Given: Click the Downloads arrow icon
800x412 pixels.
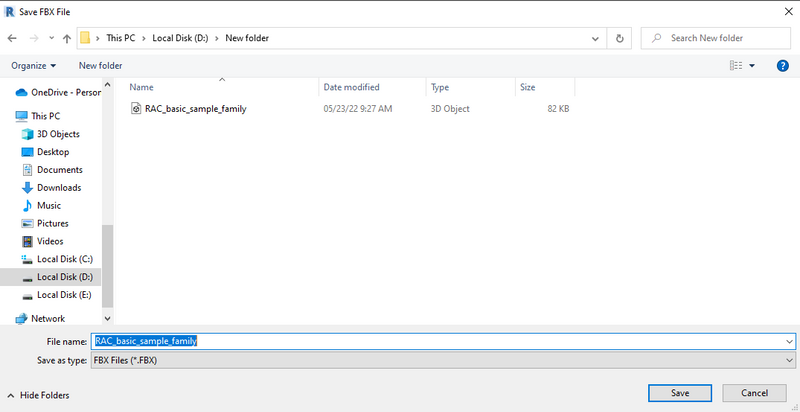Looking at the screenshot, I should pos(27,188).
